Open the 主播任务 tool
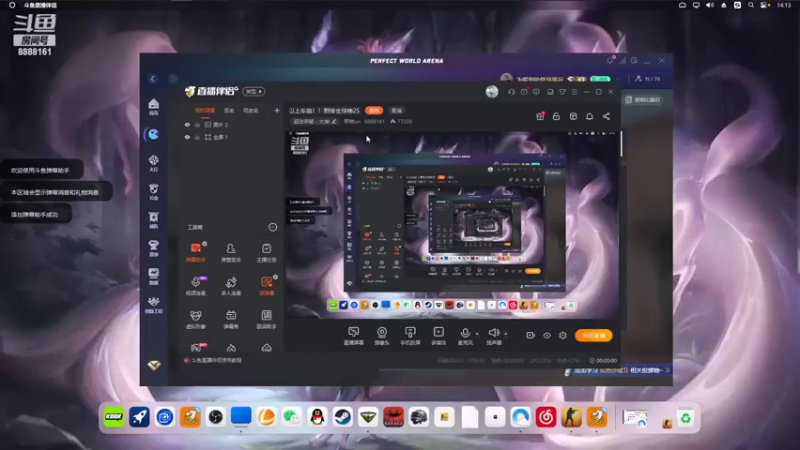This screenshot has height=450, width=800. coord(266,252)
